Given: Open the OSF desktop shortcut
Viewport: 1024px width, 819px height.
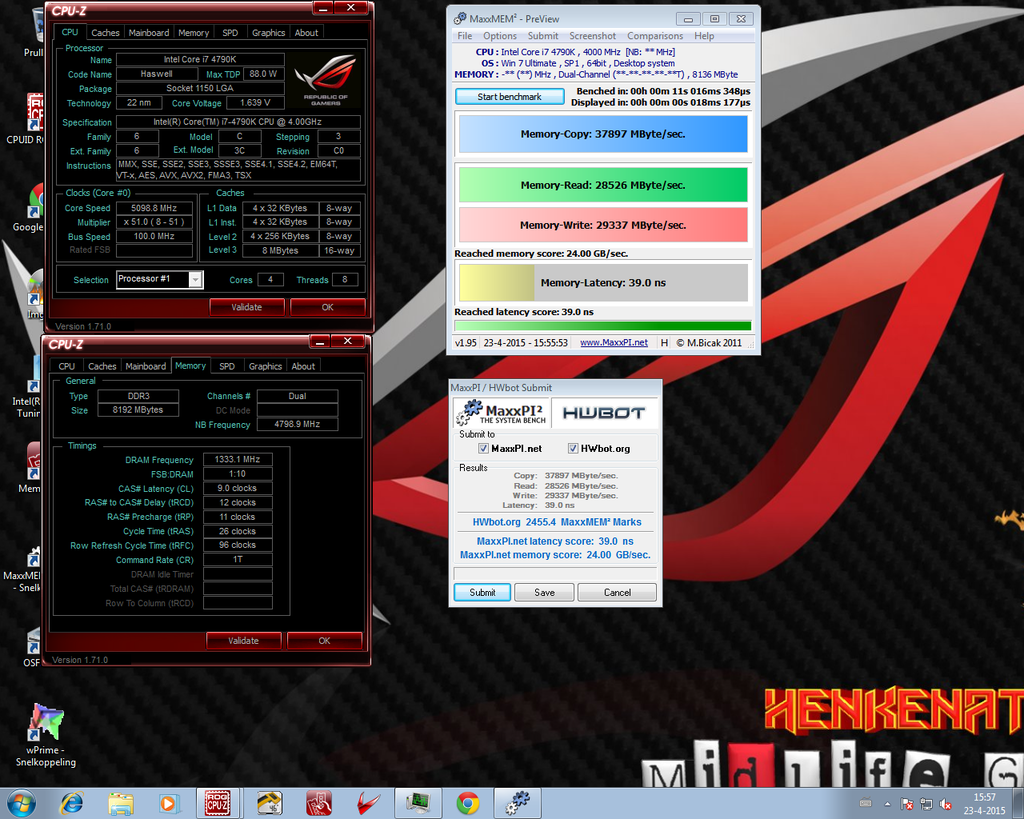Looking at the screenshot, I should pos(33,648).
